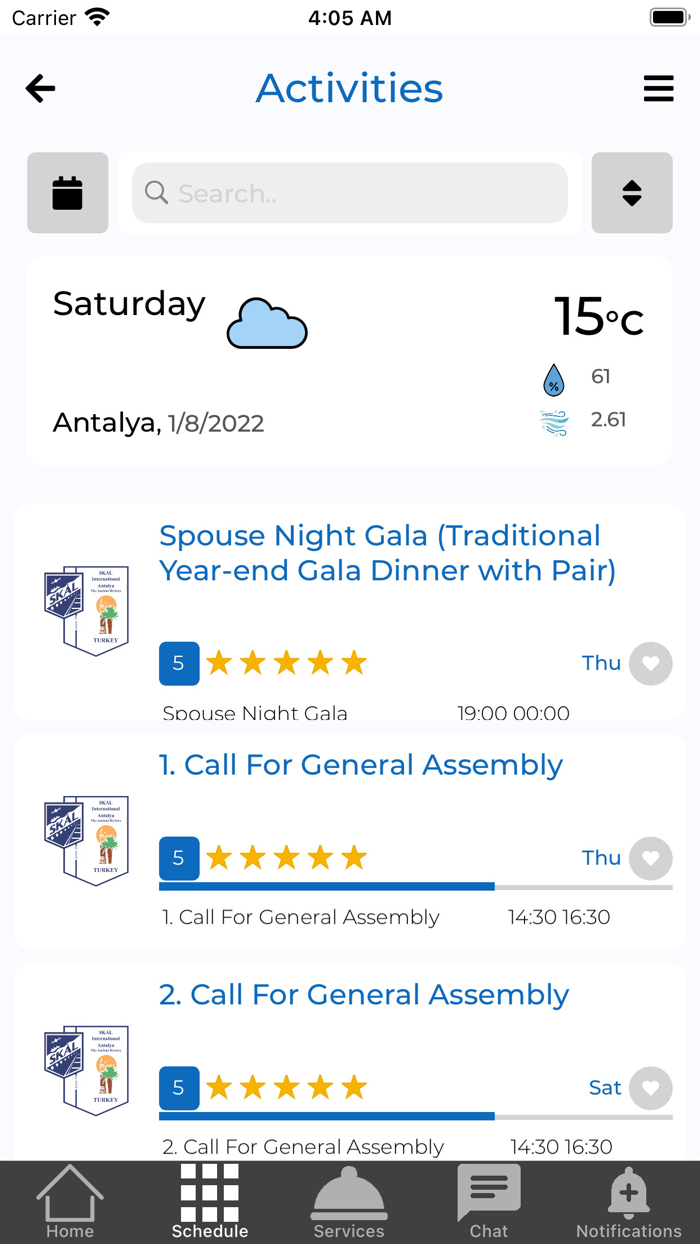
Task: Click the search magnifier icon
Action: [x=157, y=193]
